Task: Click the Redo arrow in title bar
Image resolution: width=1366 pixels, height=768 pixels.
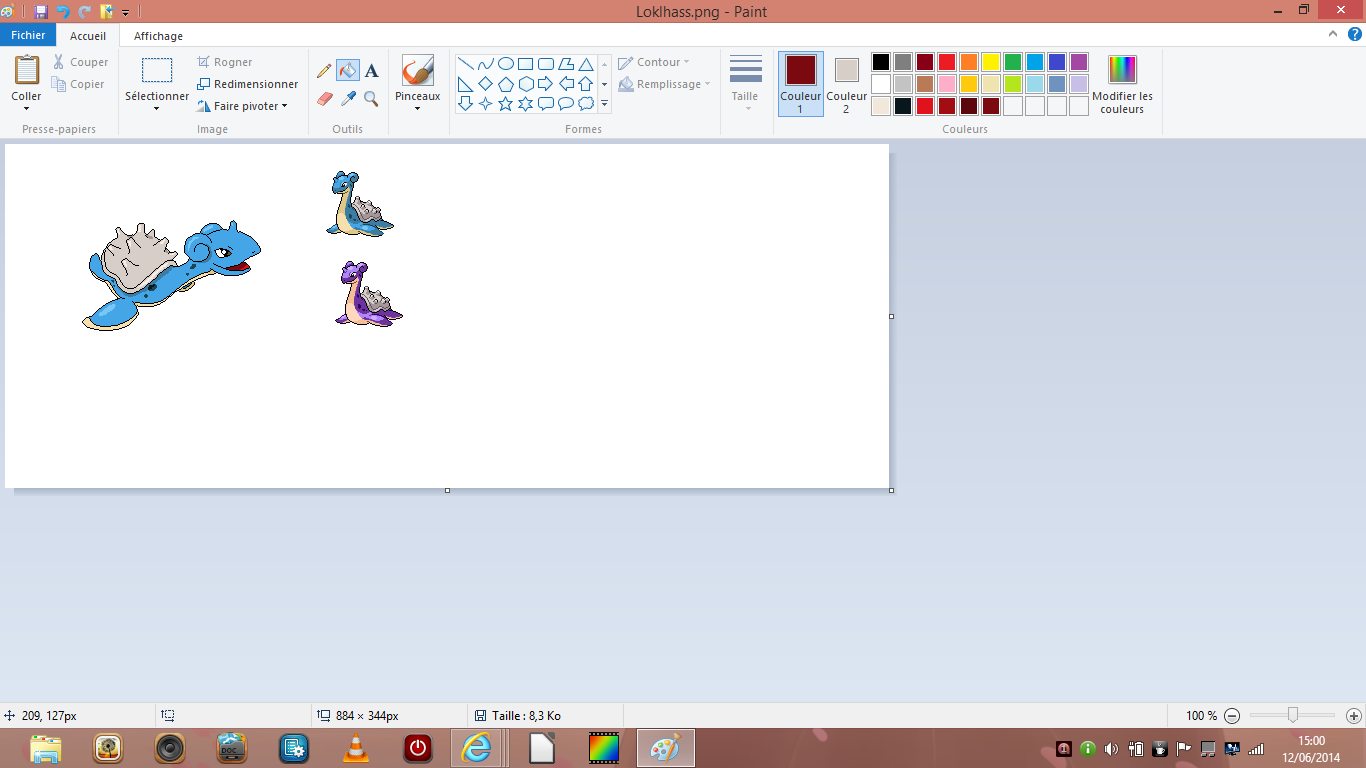Action: [x=85, y=12]
